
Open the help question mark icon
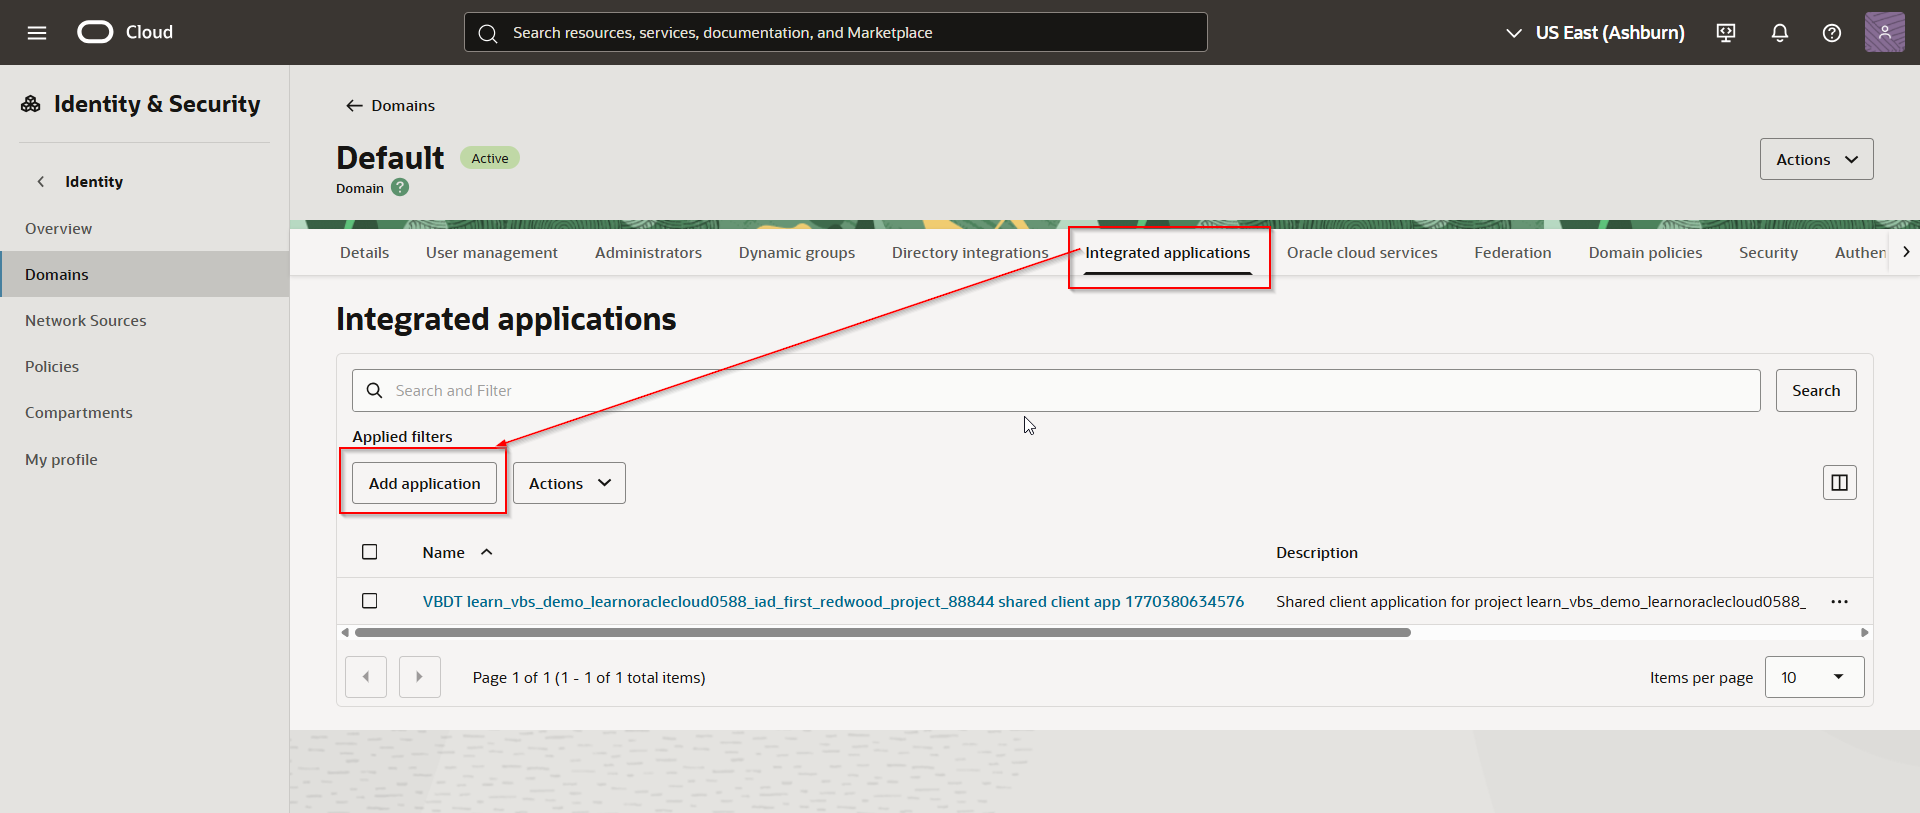[x=1831, y=33]
